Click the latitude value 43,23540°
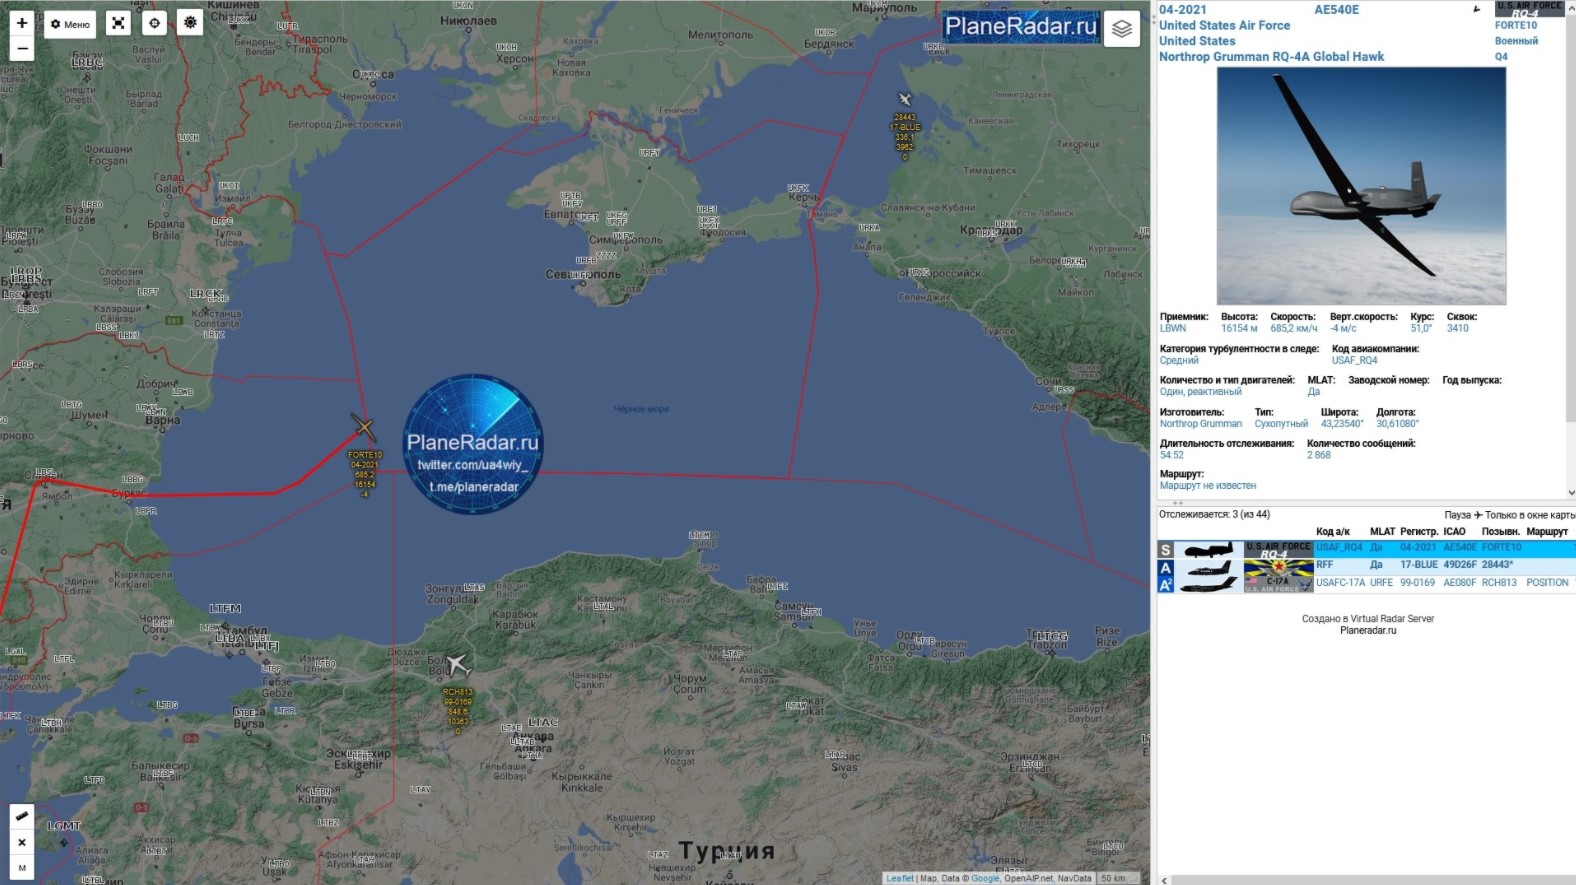Screen dimensions: 1576x885 pyautogui.click(x=1342, y=424)
